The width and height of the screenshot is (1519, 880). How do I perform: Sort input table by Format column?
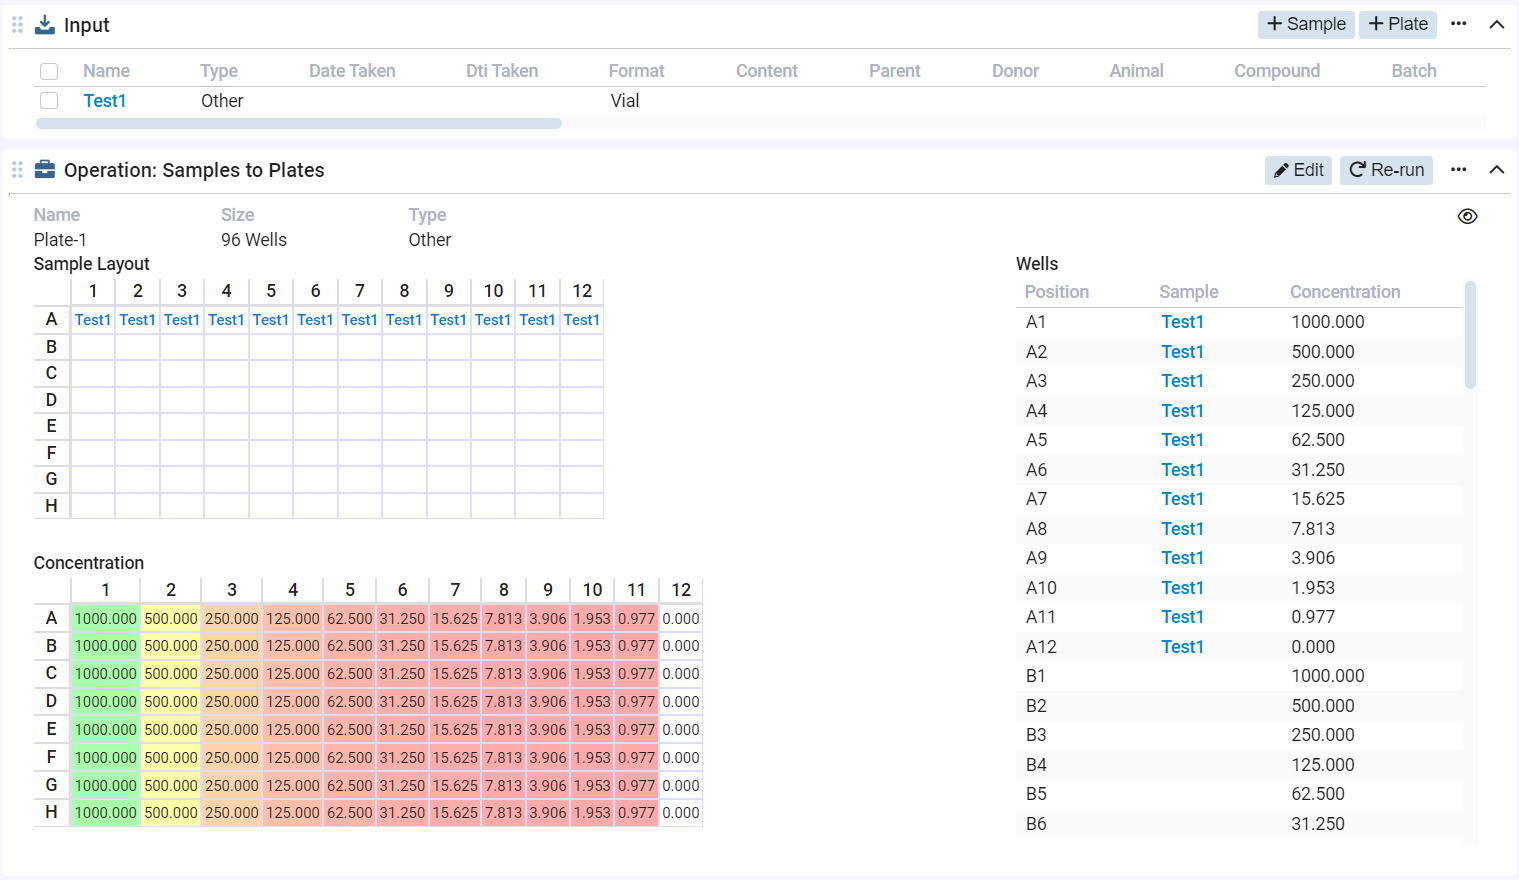coord(636,71)
